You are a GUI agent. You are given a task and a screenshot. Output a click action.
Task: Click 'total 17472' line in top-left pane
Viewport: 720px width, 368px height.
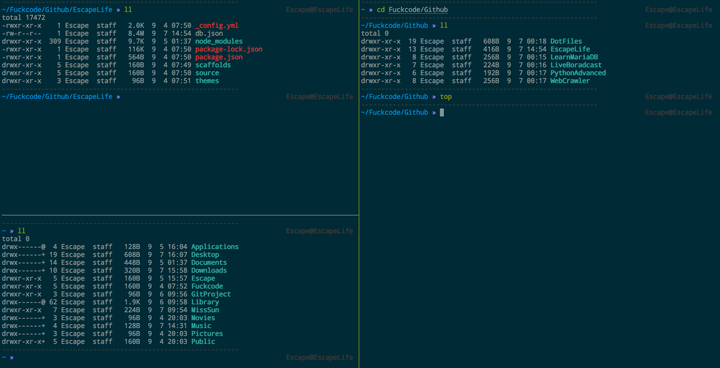[23, 17]
